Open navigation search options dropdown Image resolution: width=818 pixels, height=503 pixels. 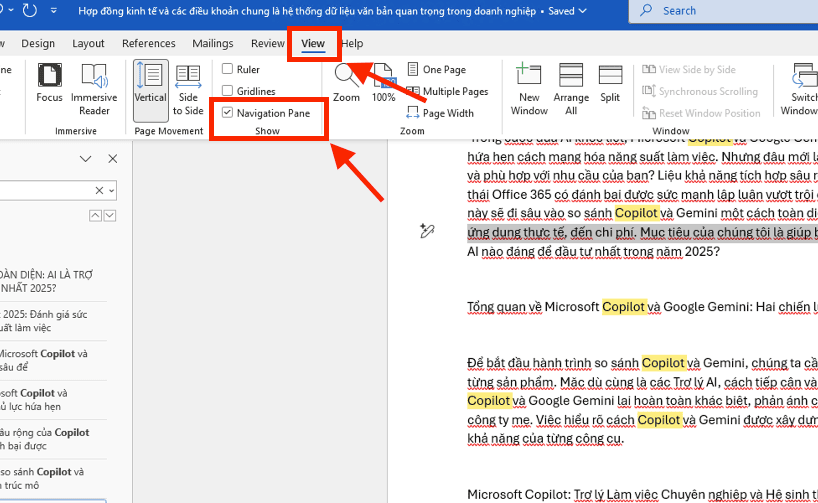[x=111, y=191]
